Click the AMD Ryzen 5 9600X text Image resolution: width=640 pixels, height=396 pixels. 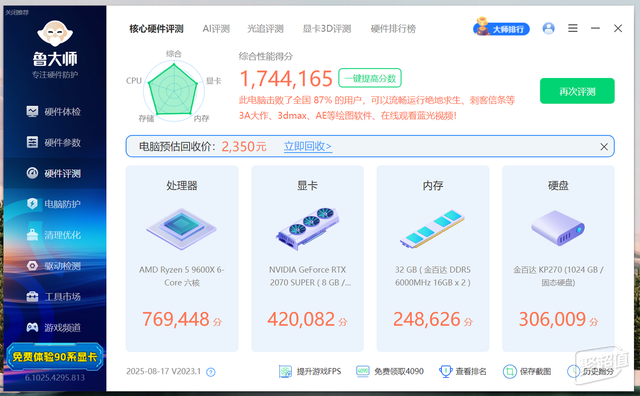tap(182, 276)
